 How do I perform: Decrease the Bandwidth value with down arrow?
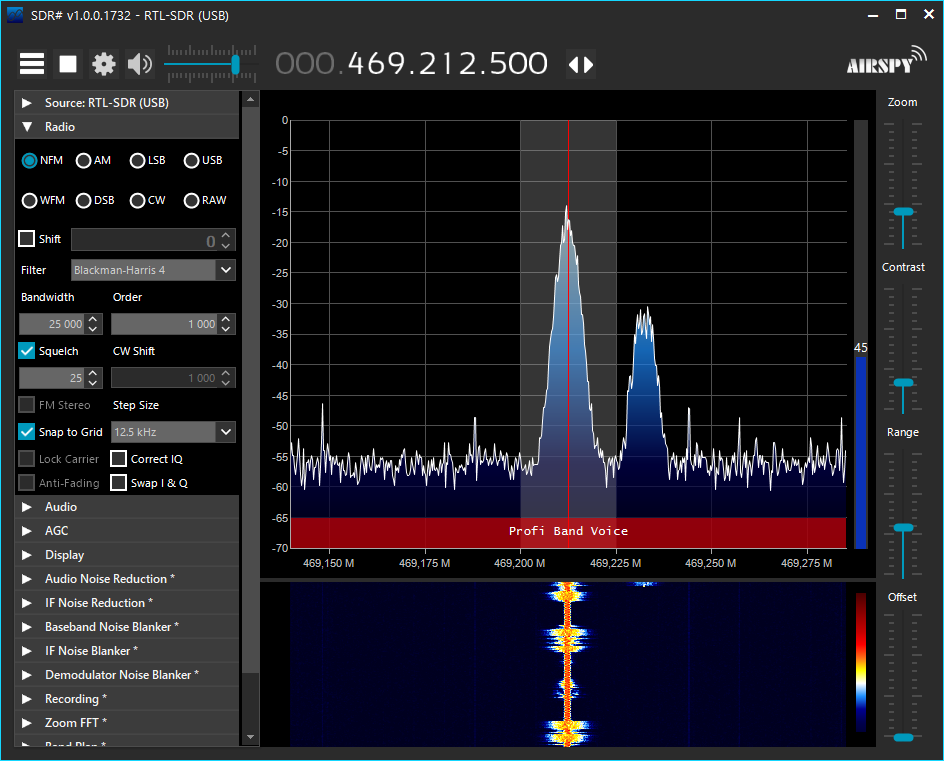pos(93,329)
